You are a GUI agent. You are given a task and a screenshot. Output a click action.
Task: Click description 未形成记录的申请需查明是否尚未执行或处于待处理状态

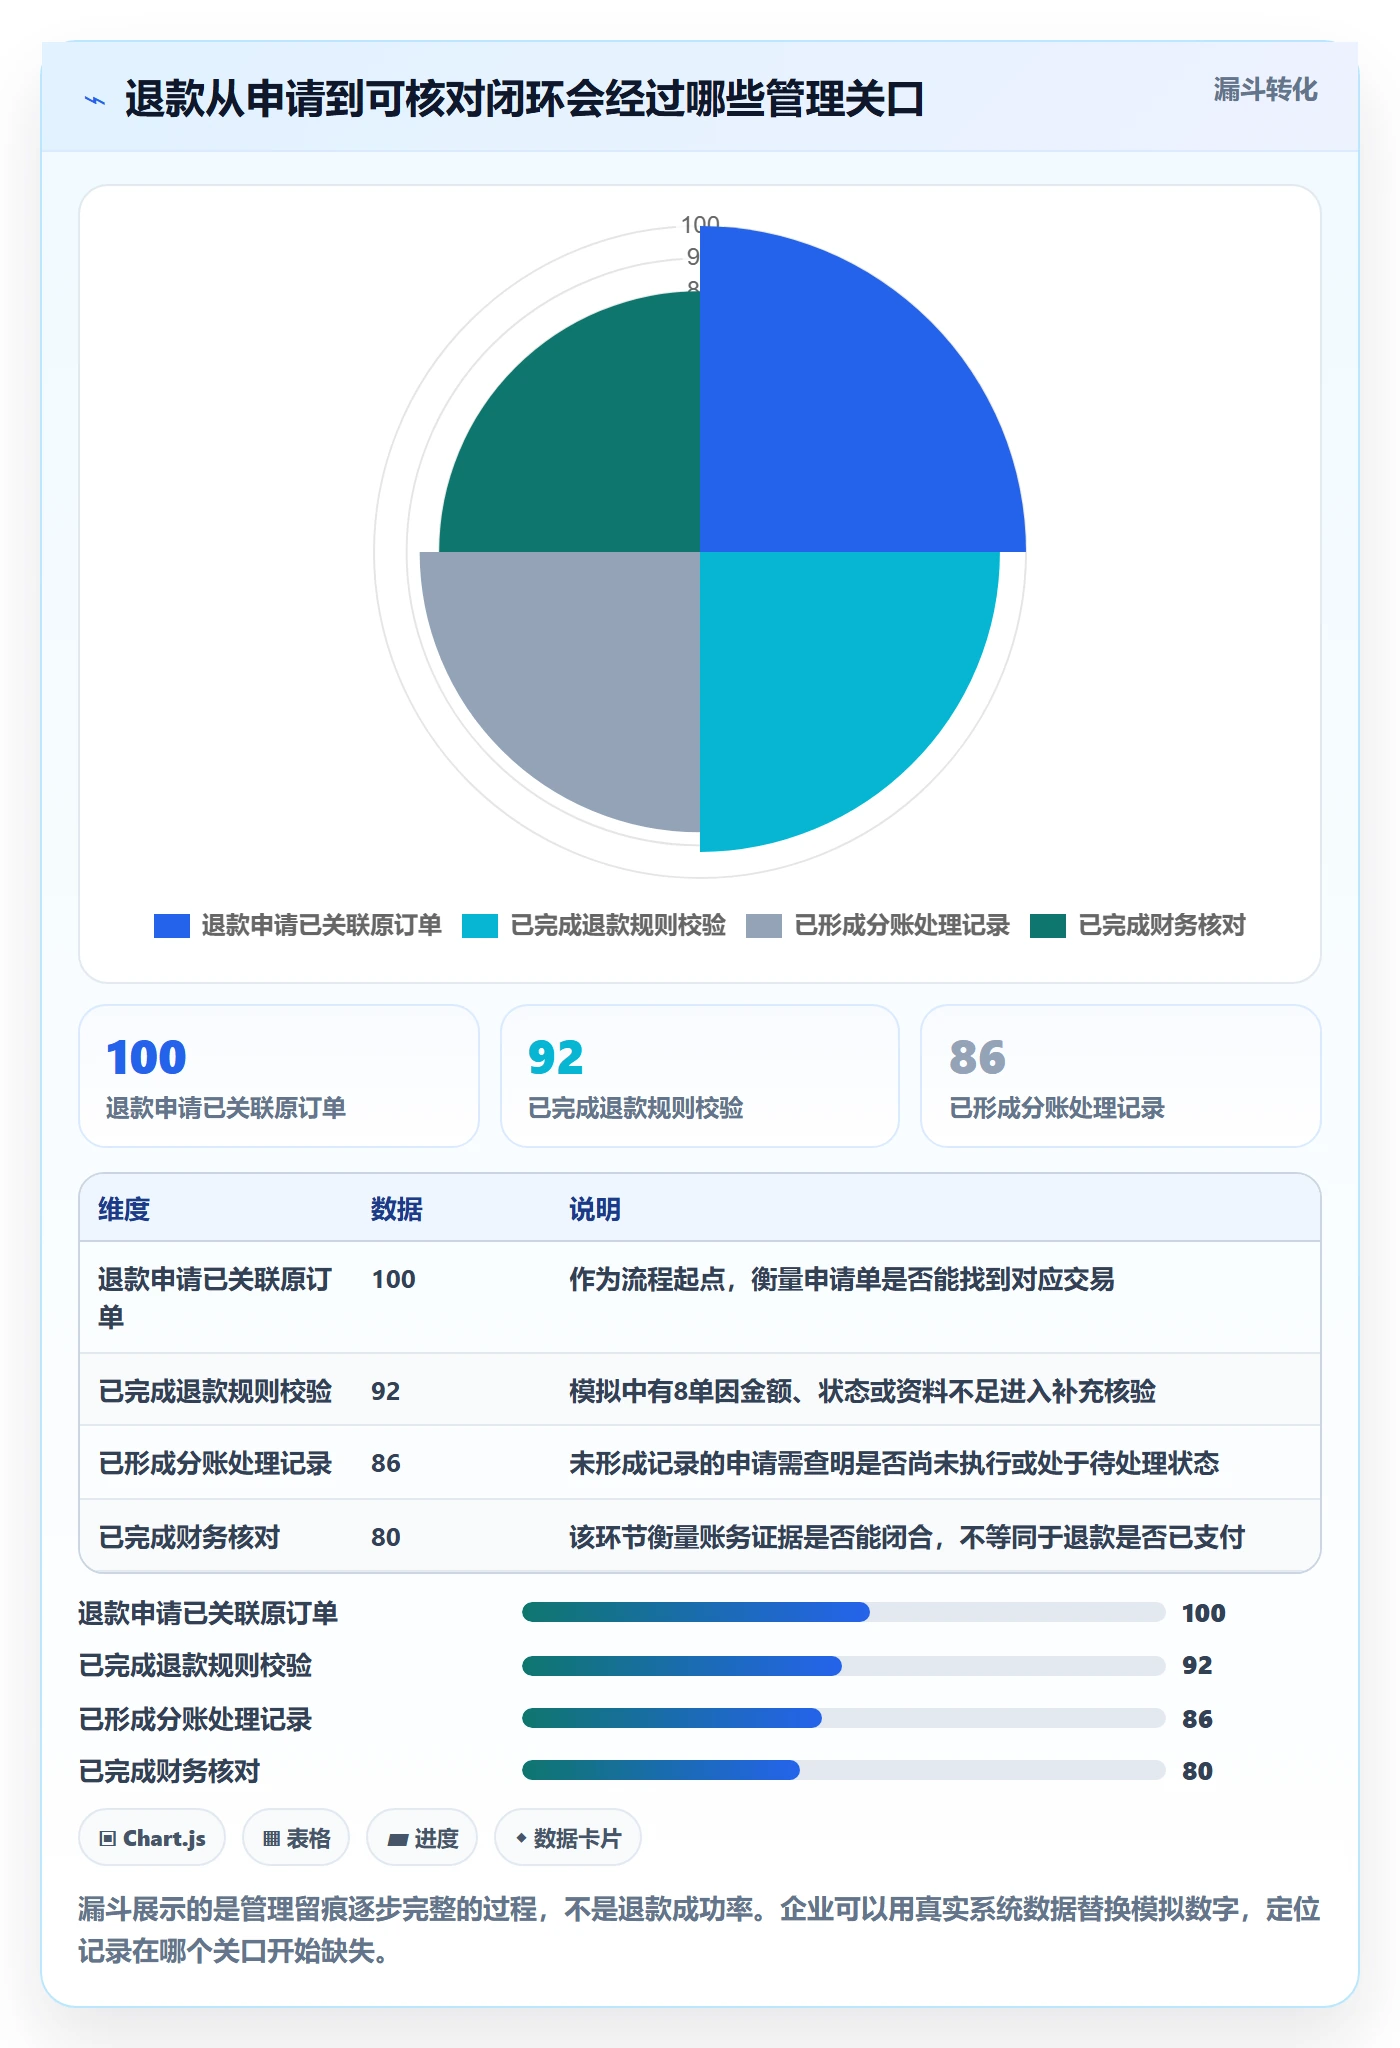[x=894, y=1463]
